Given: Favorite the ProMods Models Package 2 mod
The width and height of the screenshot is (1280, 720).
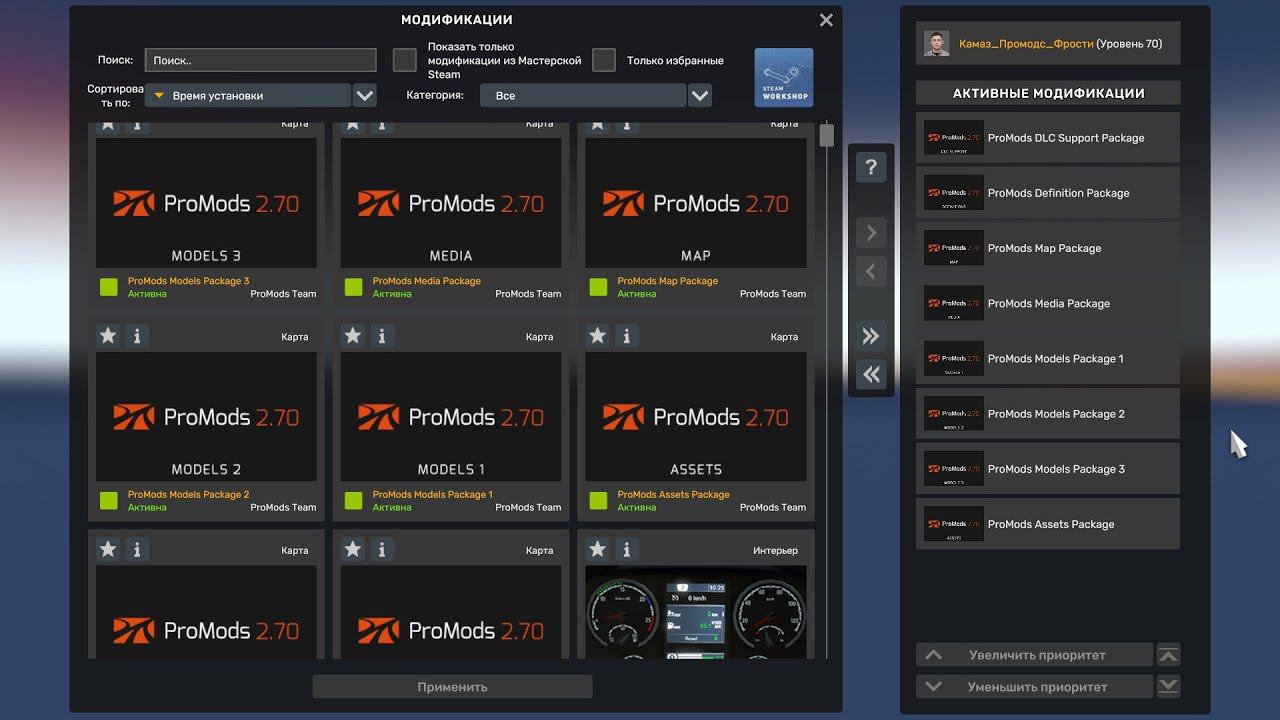Looking at the screenshot, I should coord(108,336).
